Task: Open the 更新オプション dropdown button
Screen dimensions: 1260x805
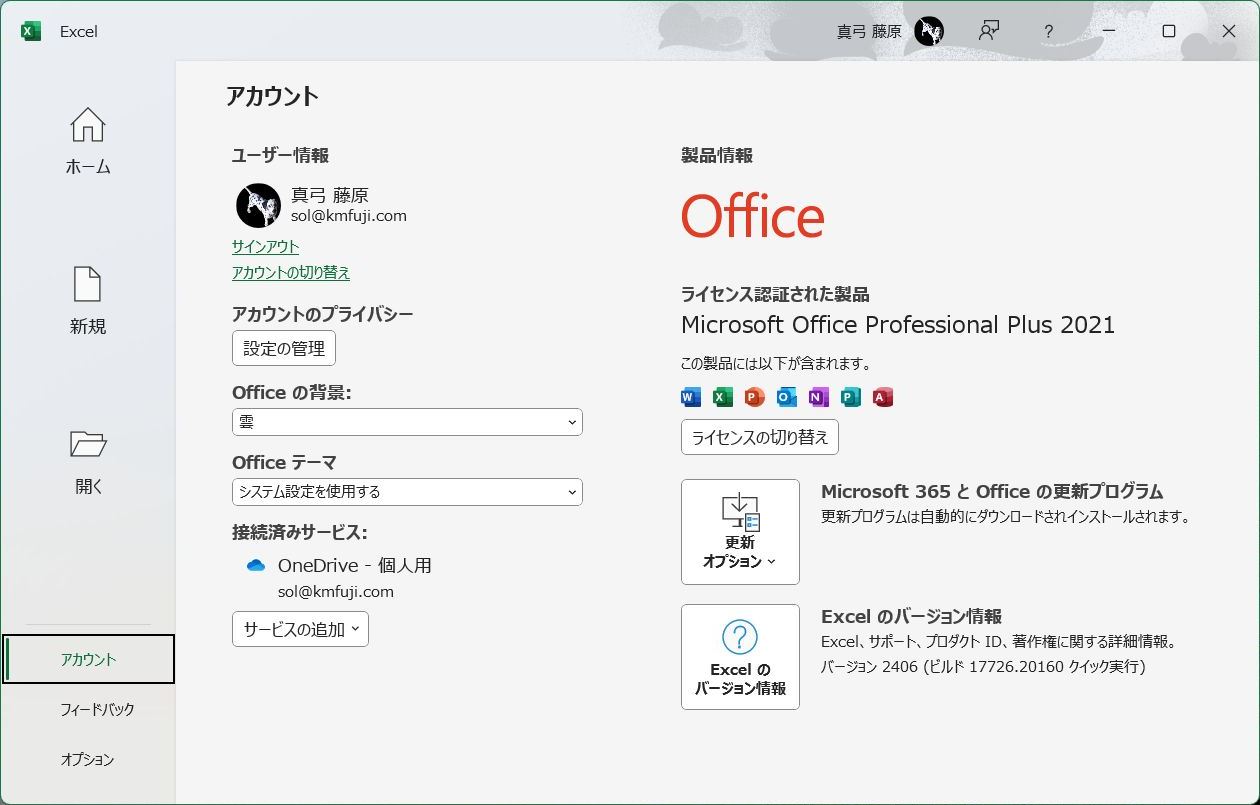Action: (740, 532)
